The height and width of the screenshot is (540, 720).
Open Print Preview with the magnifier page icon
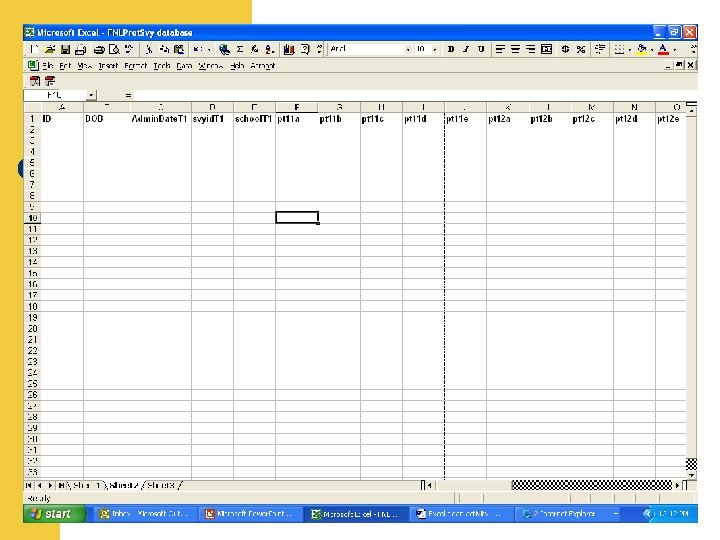tap(114, 49)
